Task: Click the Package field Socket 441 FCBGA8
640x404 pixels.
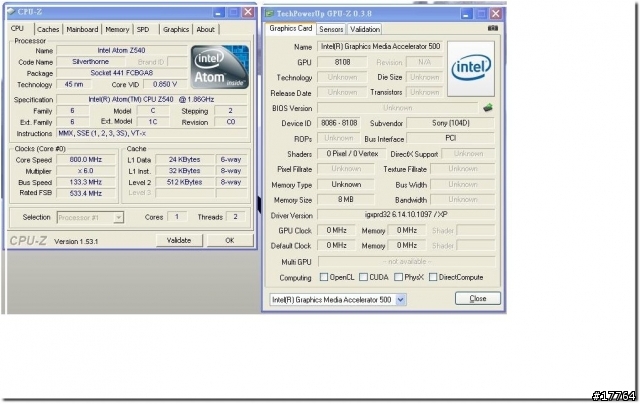Action: pyautogui.click(x=122, y=73)
